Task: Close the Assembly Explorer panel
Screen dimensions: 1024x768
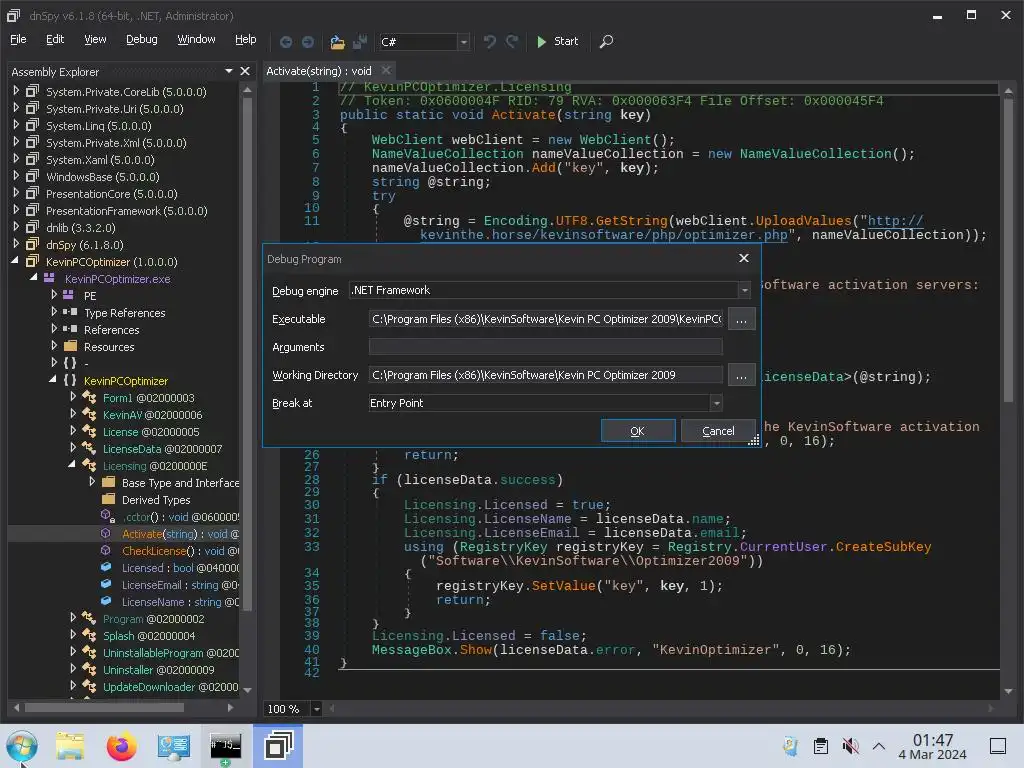Action: 245,71
